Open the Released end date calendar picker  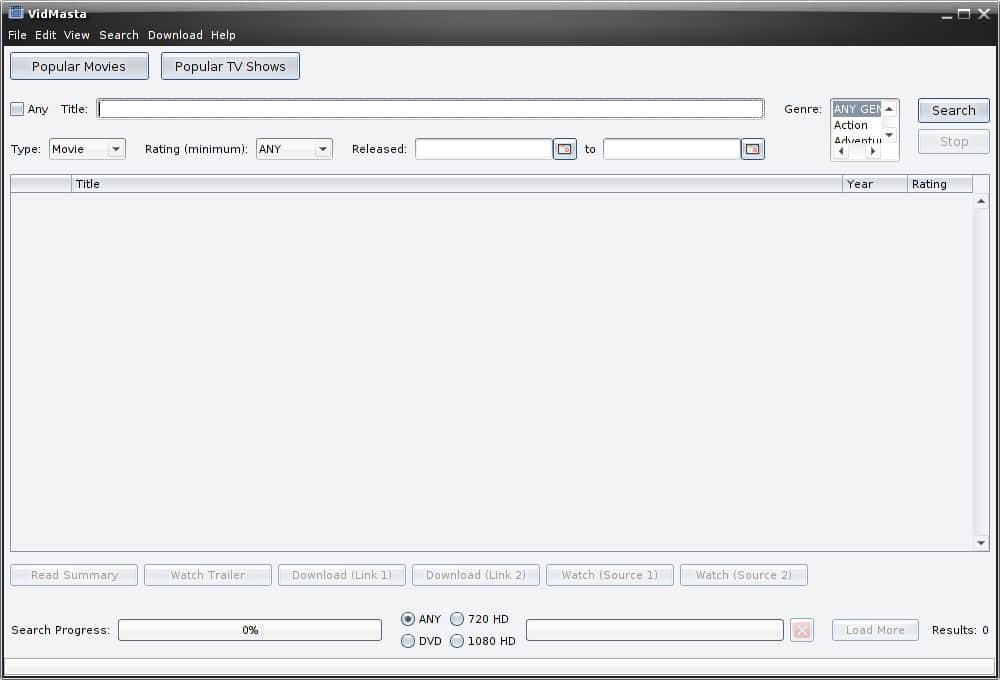753,149
